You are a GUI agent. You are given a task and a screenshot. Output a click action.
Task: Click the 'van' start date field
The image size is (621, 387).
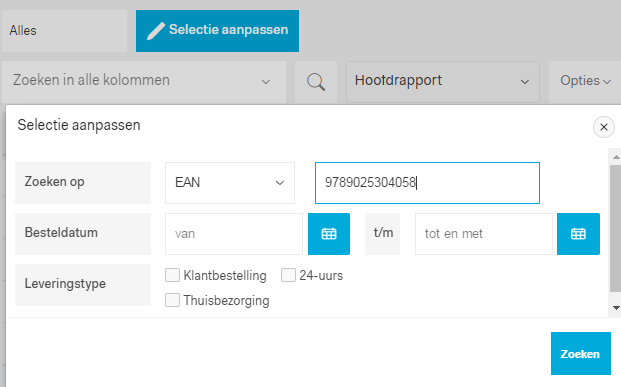234,234
